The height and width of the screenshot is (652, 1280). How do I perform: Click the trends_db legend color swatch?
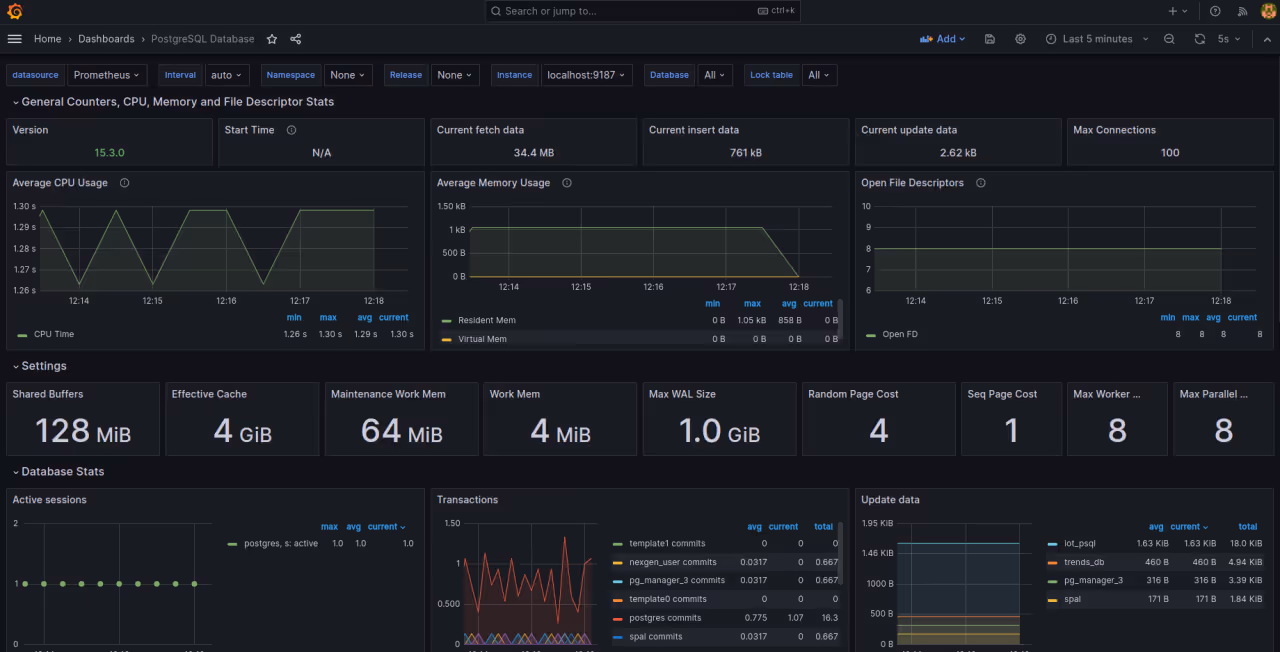pyautogui.click(x=1052, y=562)
